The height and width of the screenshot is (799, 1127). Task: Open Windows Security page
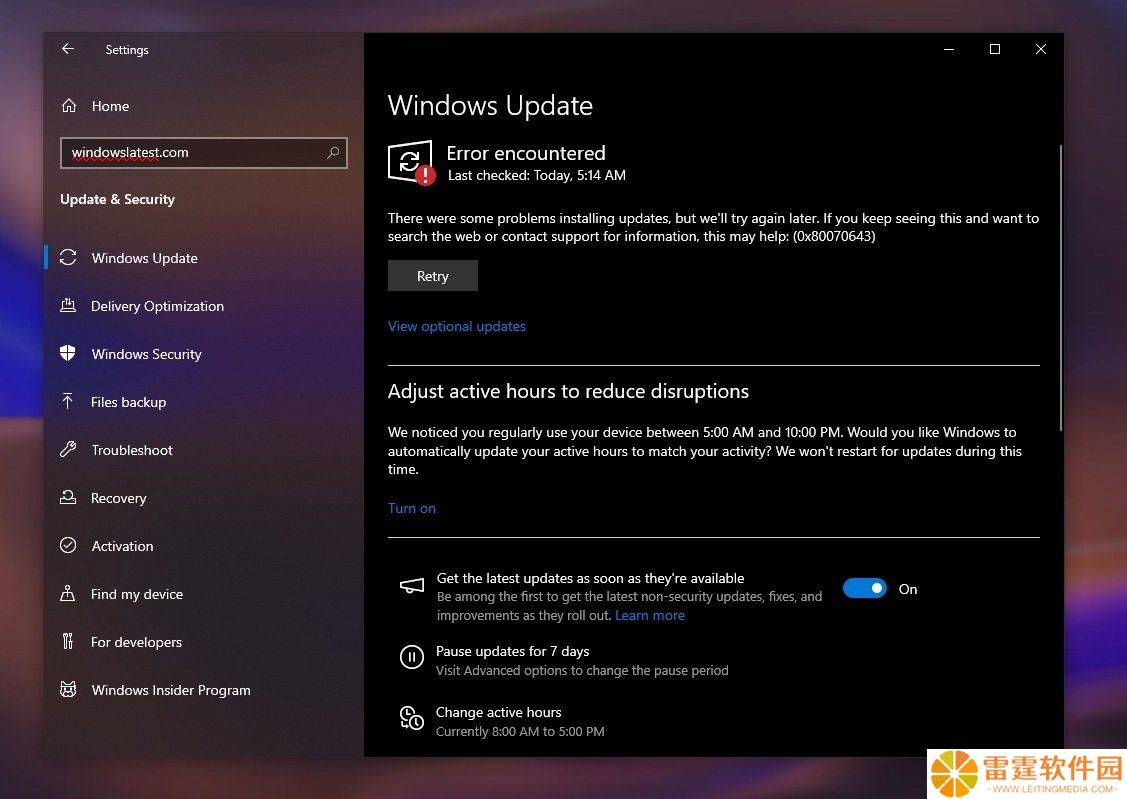point(147,354)
